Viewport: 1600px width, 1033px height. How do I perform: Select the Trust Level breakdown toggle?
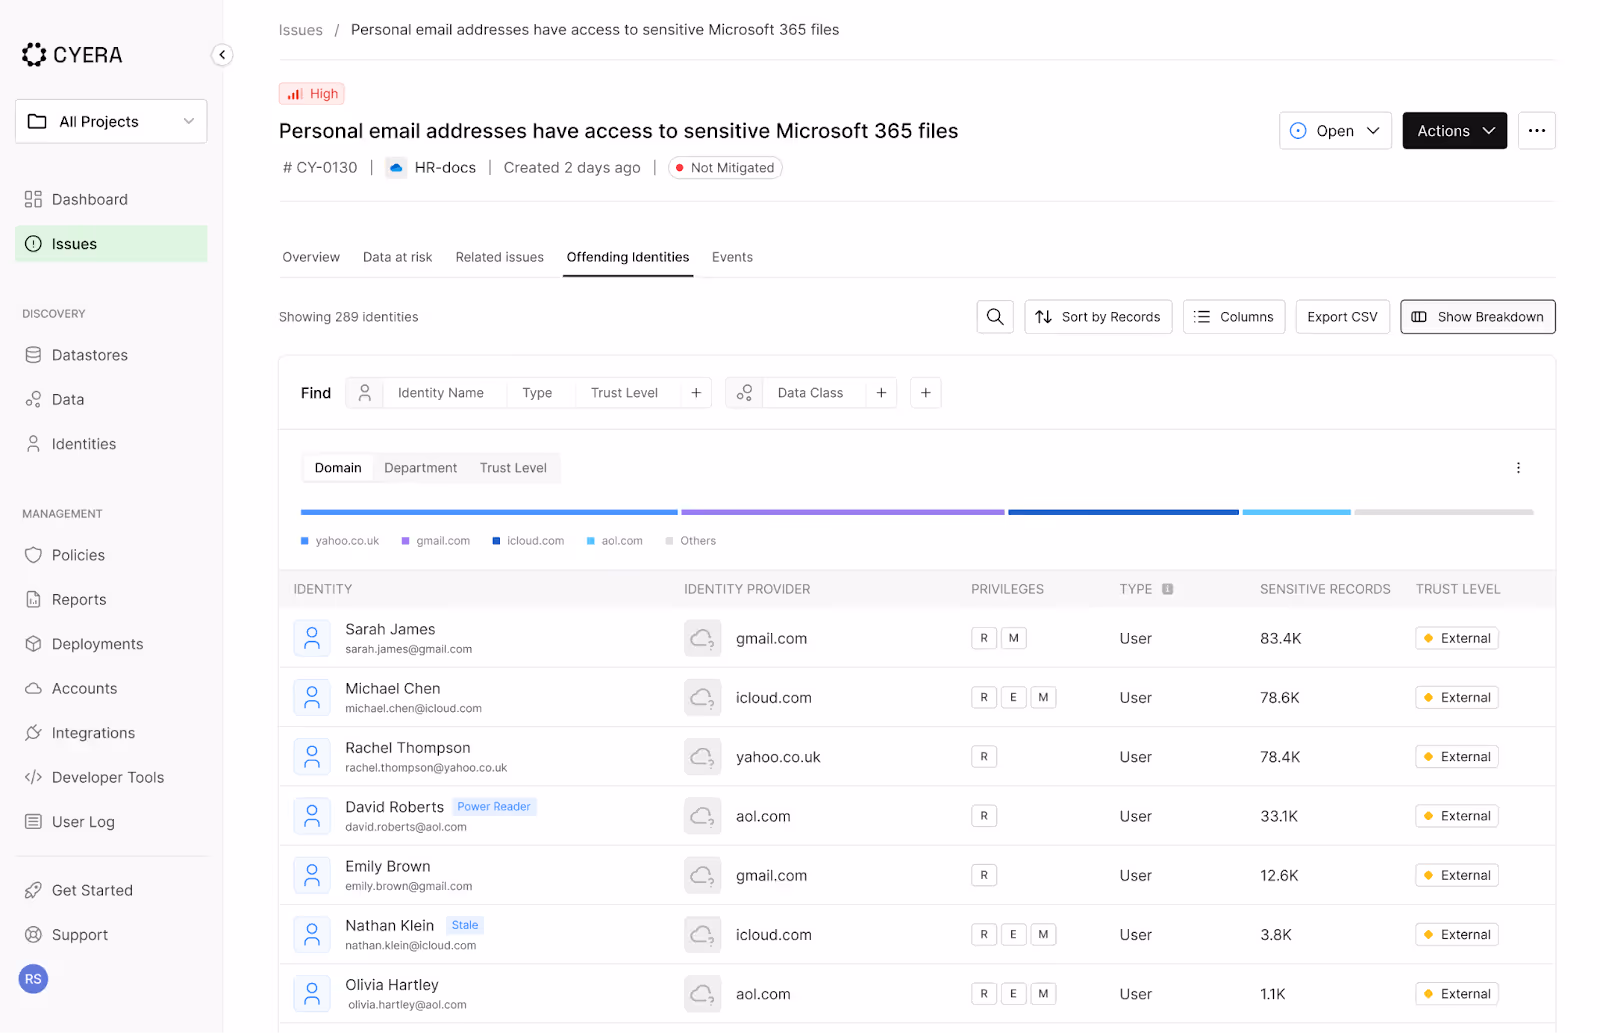click(x=513, y=468)
